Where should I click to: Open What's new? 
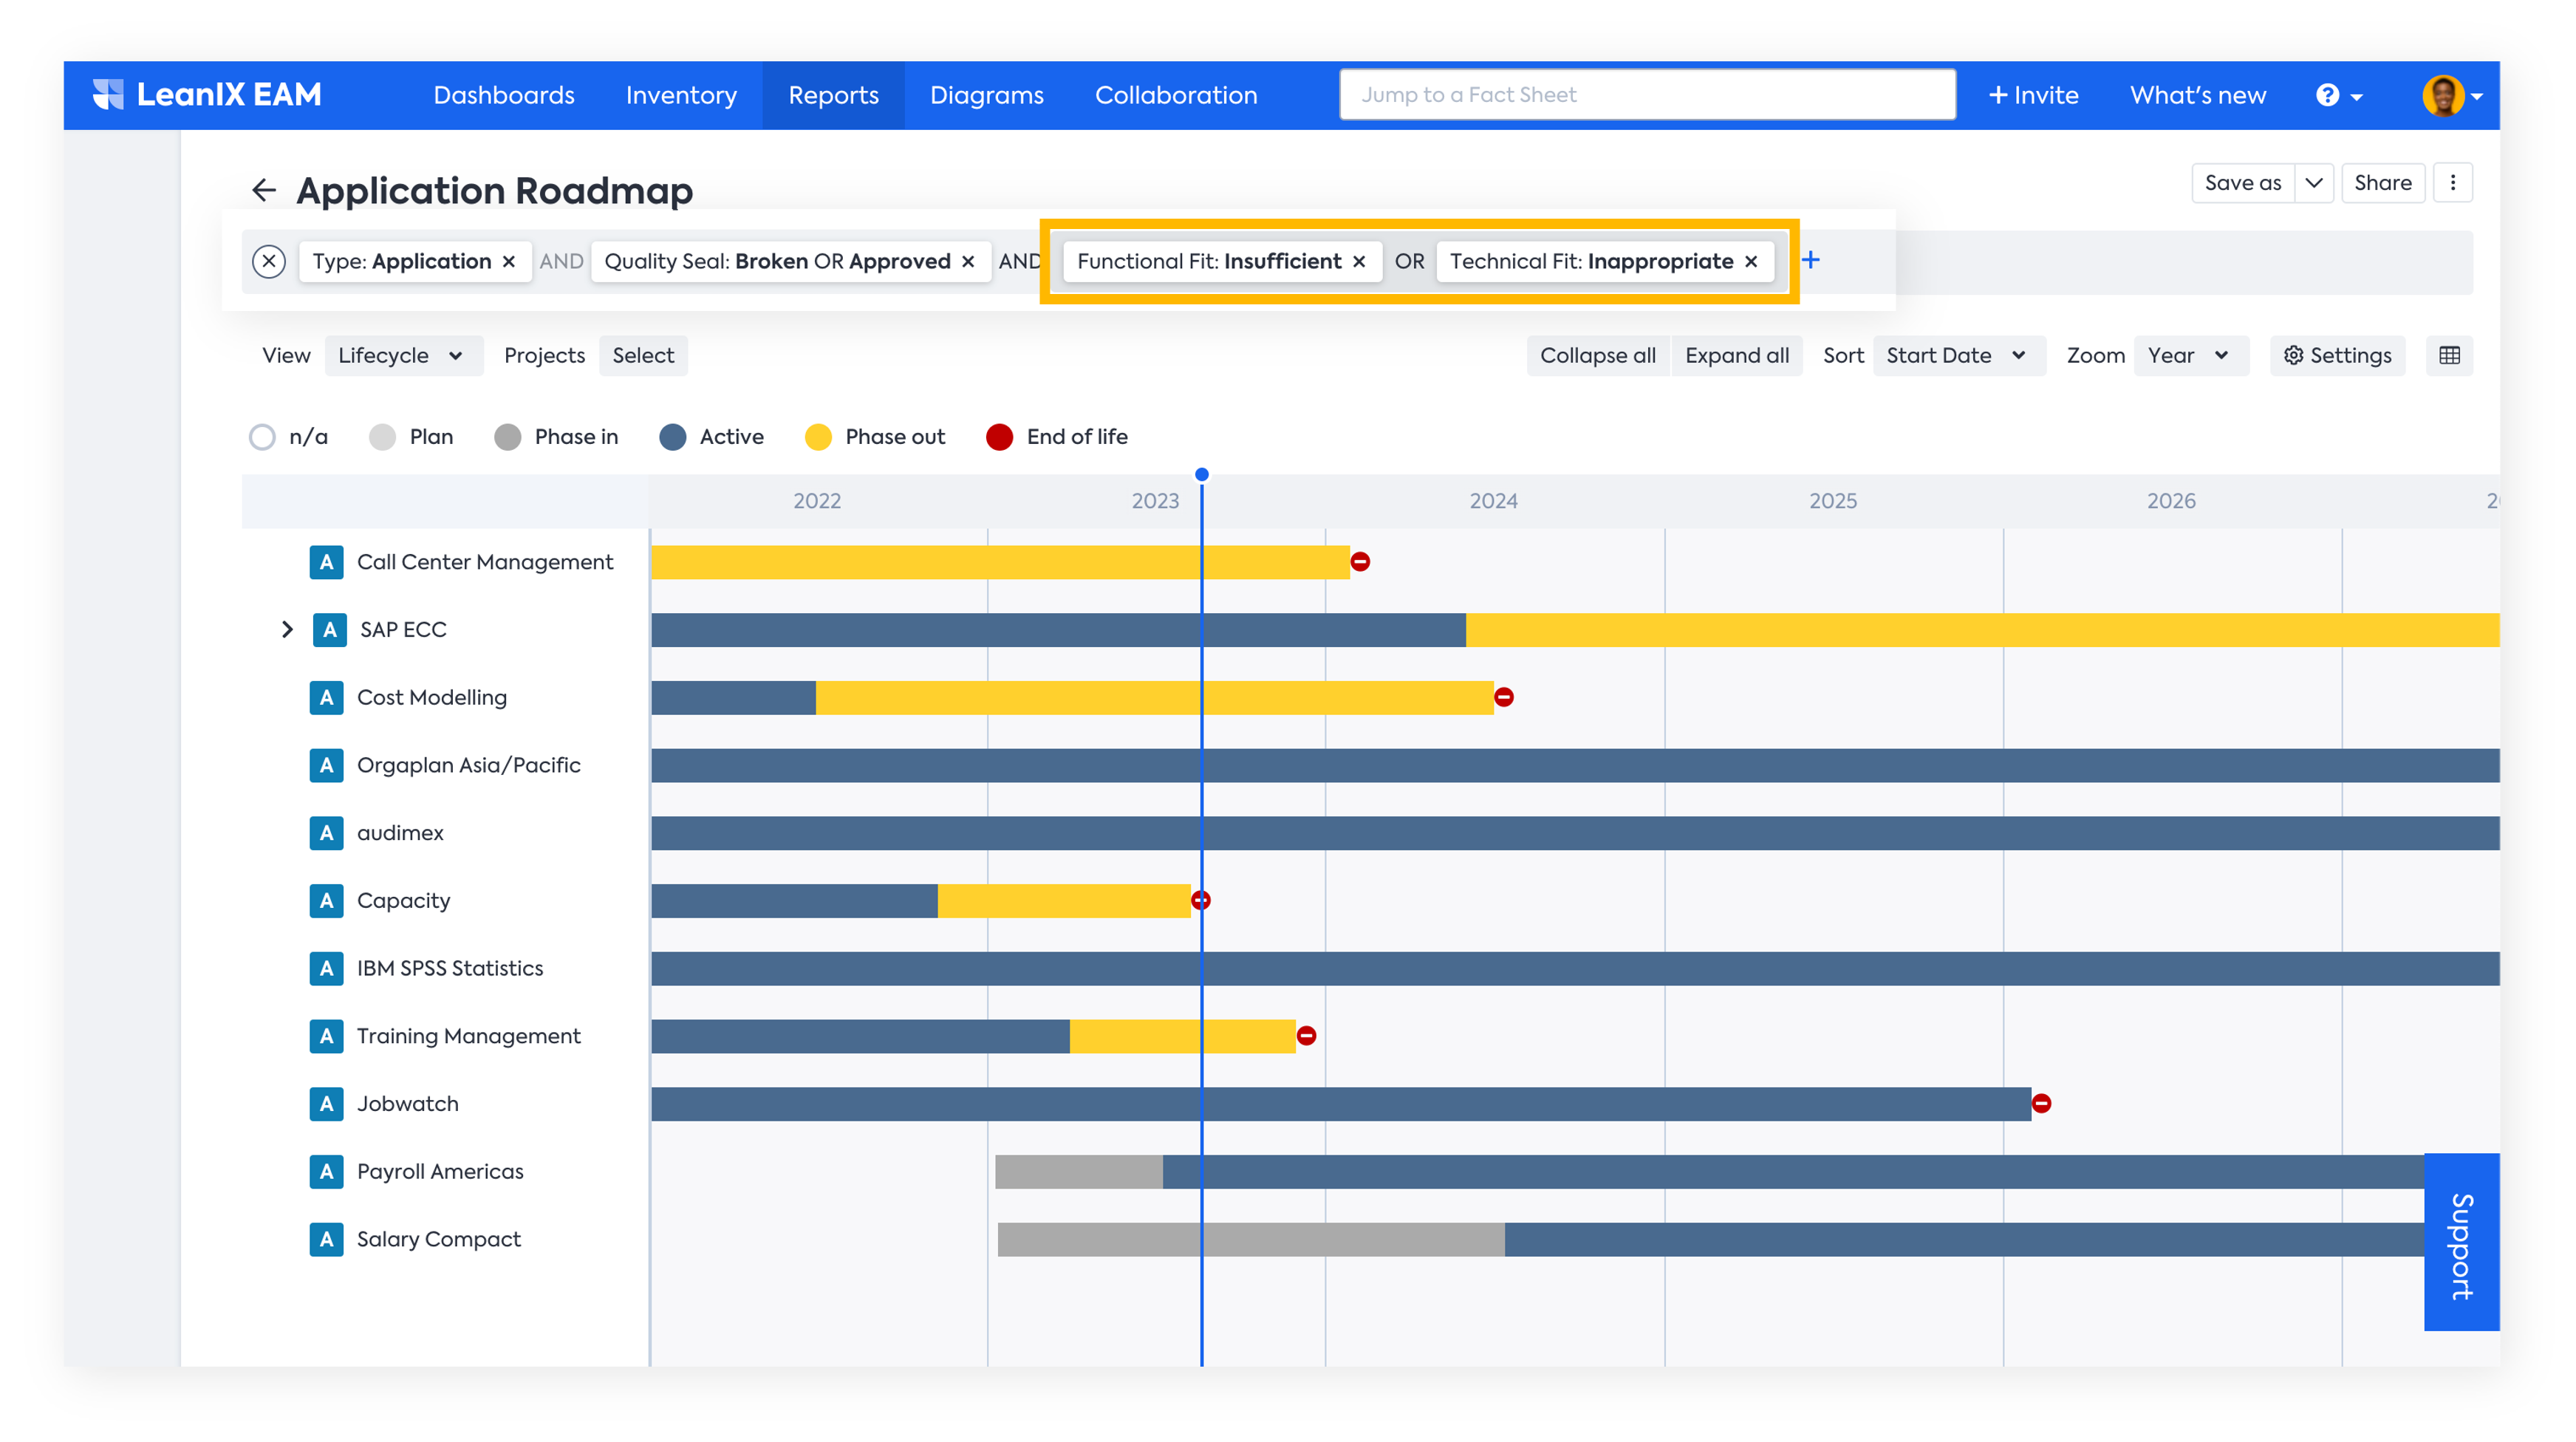(x=2198, y=95)
